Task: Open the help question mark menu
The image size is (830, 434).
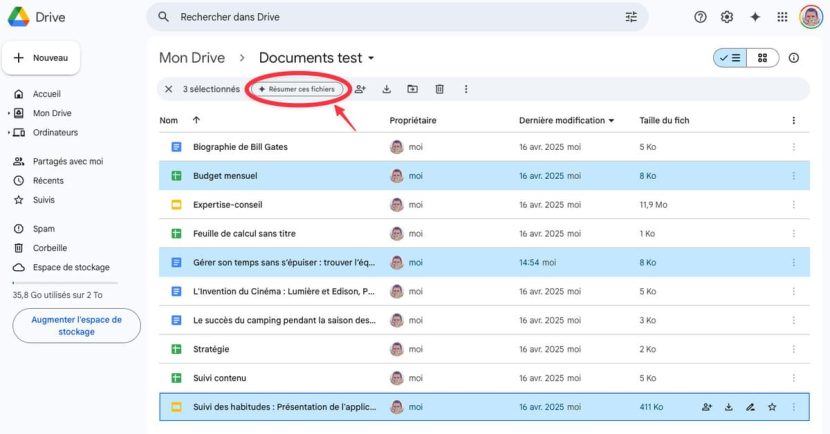Action: click(700, 17)
